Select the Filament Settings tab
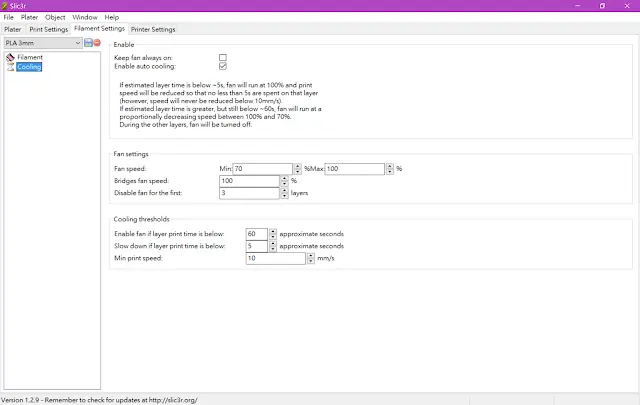 click(100, 29)
